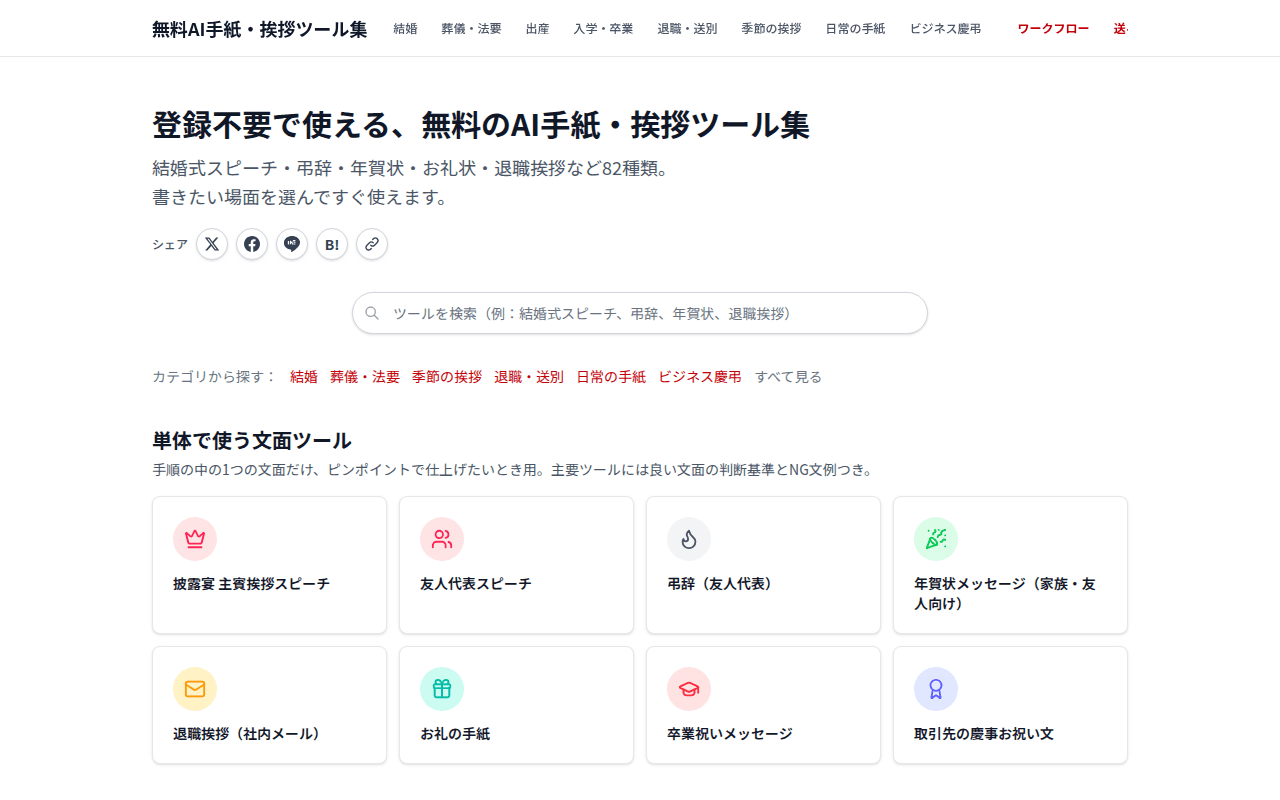The image size is (1280, 800).
Task: Open 卒業祝いメッセージ card title
Action: pos(730,734)
